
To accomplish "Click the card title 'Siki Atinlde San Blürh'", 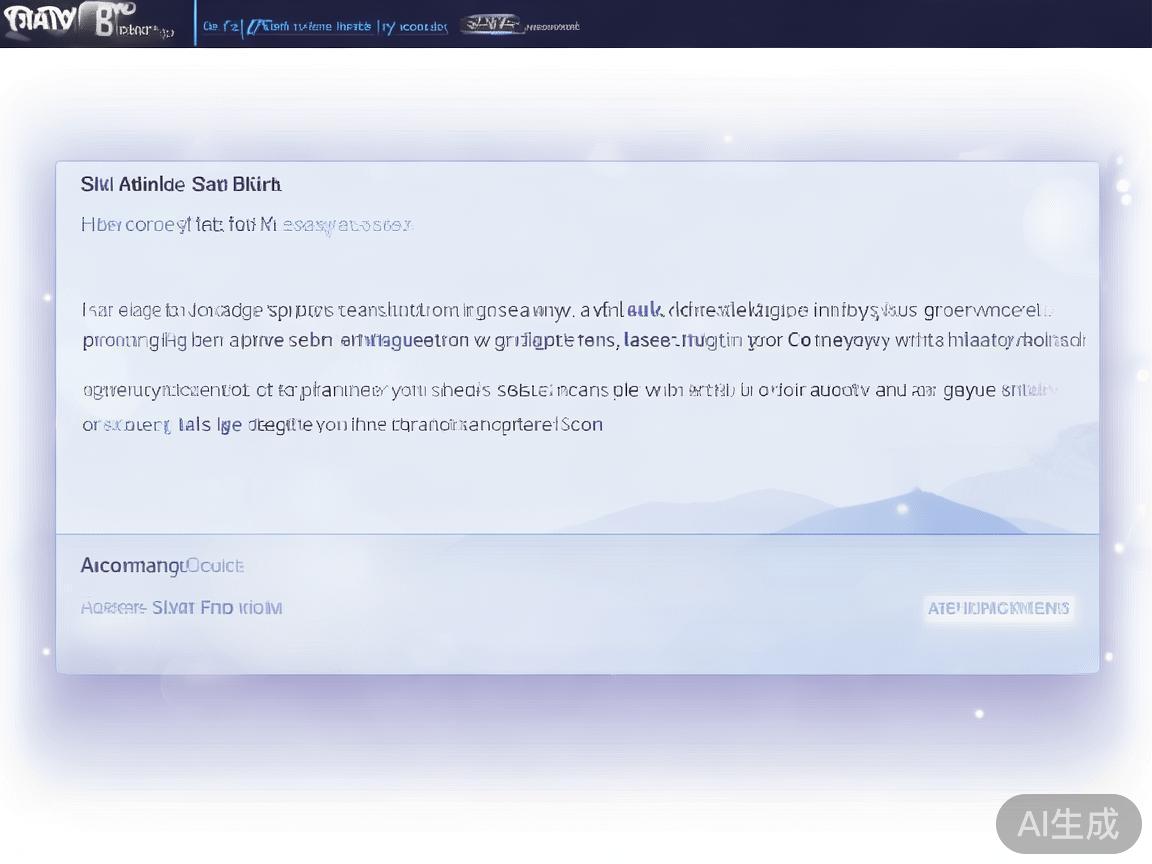I will (x=181, y=185).
